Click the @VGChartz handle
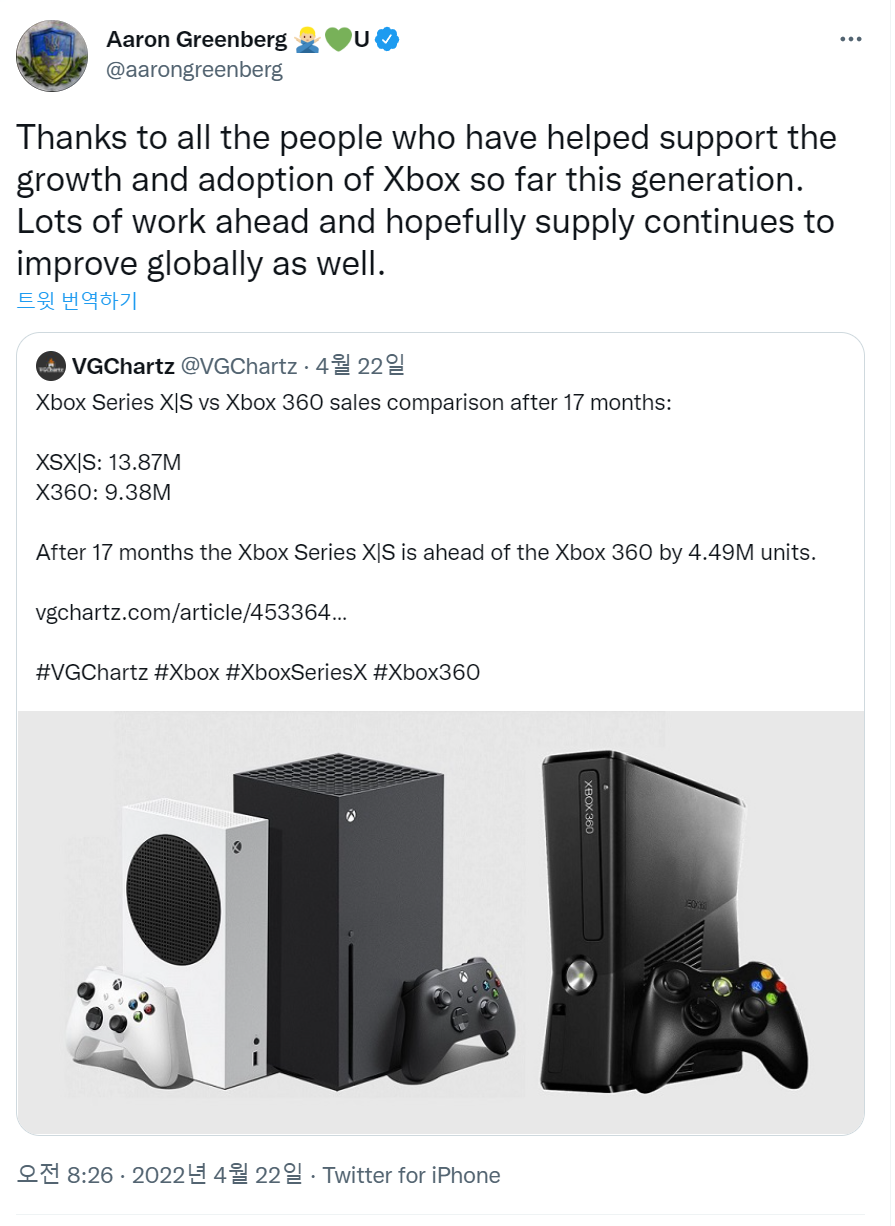Viewport: 895px width, 1226px height. tap(240, 366)
